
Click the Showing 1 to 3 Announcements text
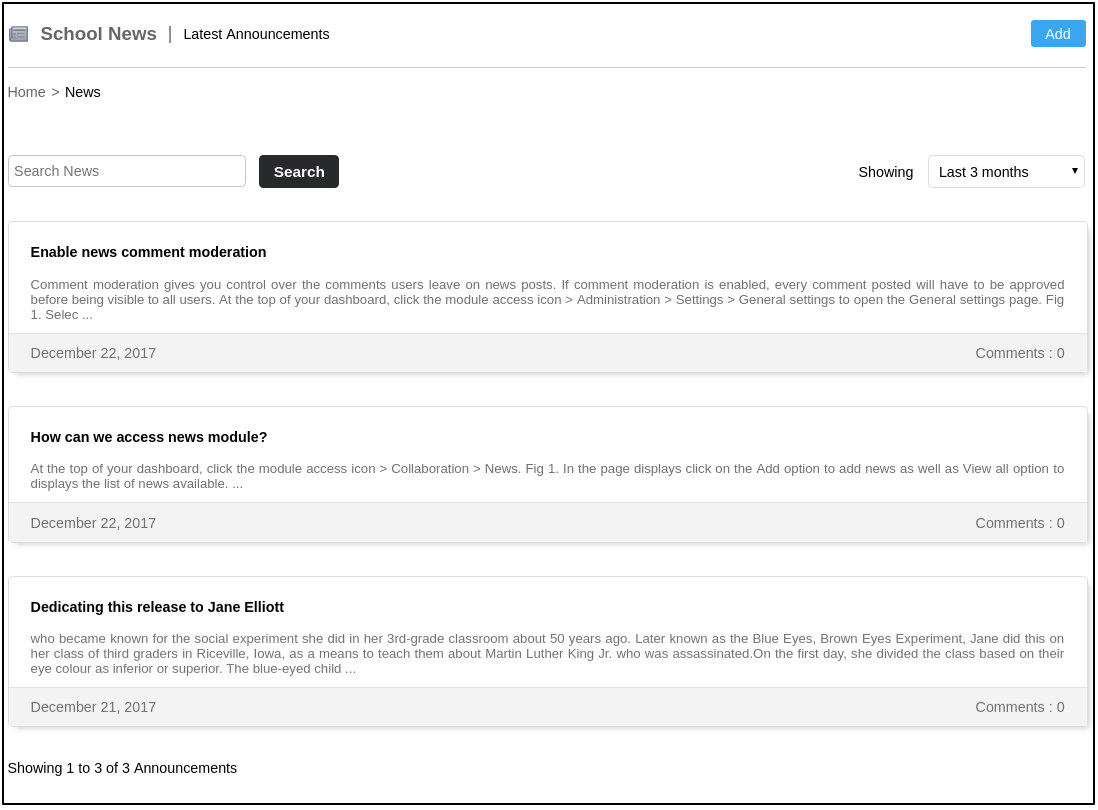122,768
